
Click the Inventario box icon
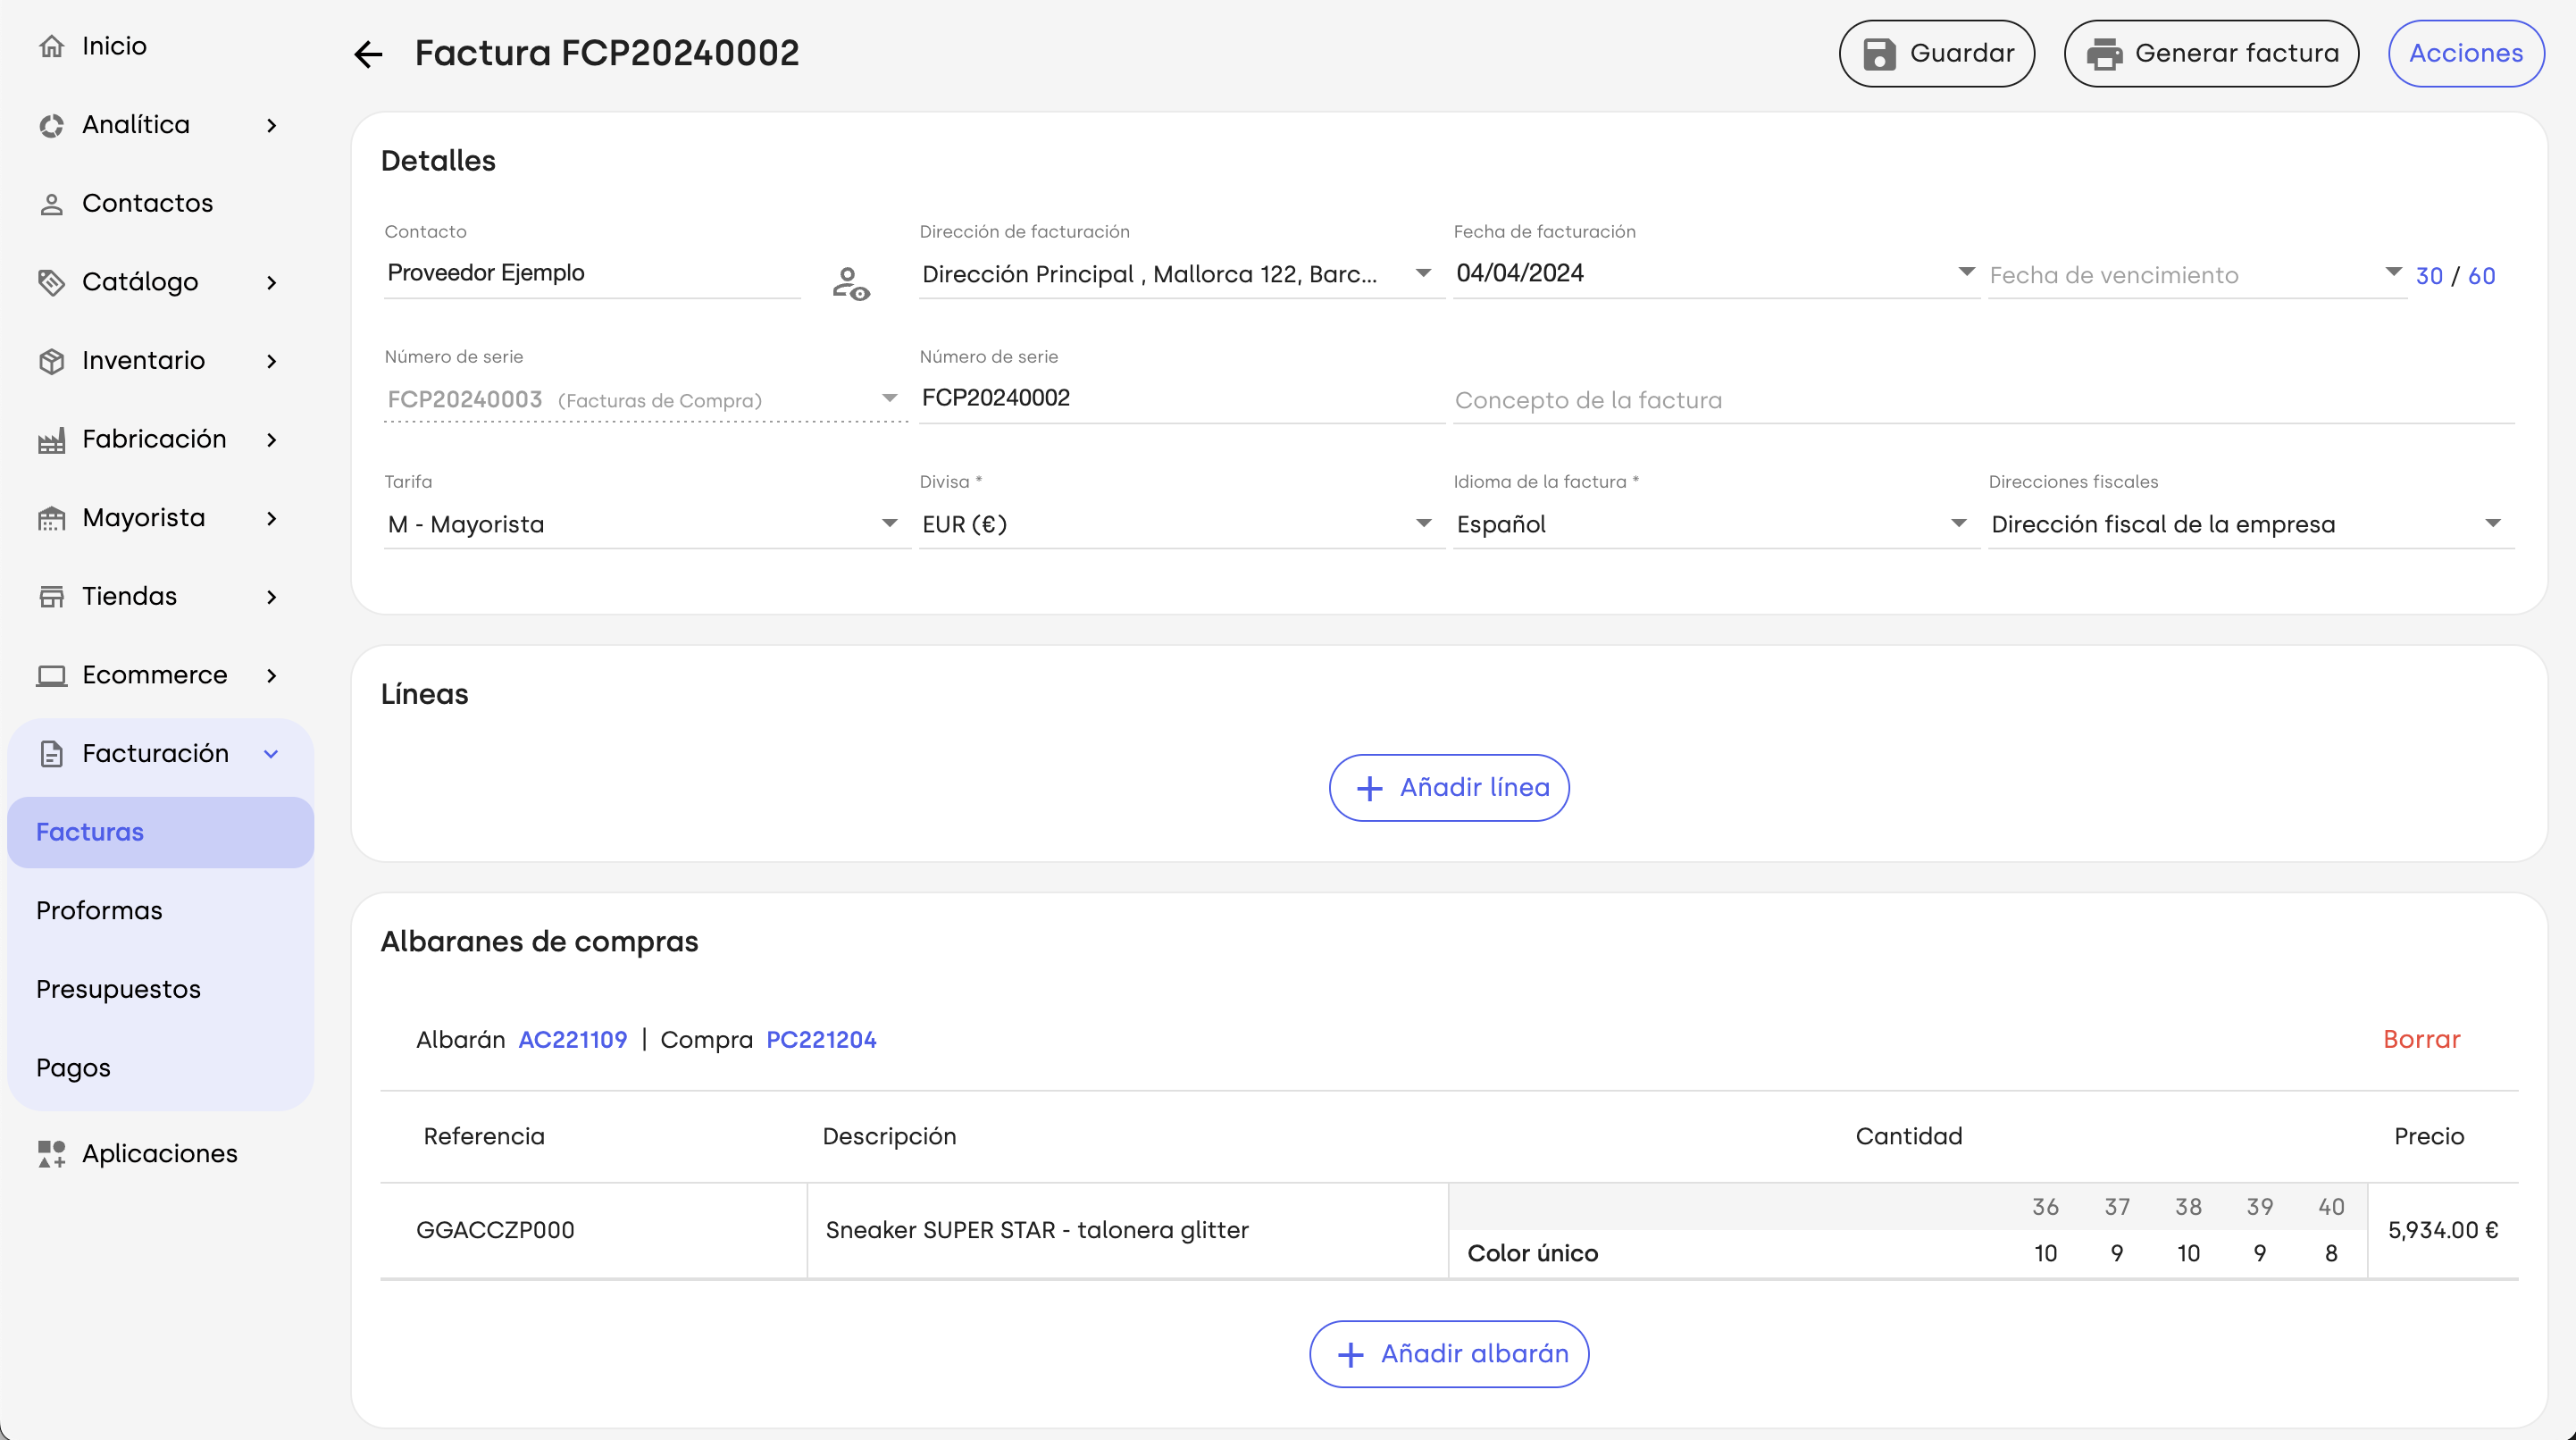51,361
